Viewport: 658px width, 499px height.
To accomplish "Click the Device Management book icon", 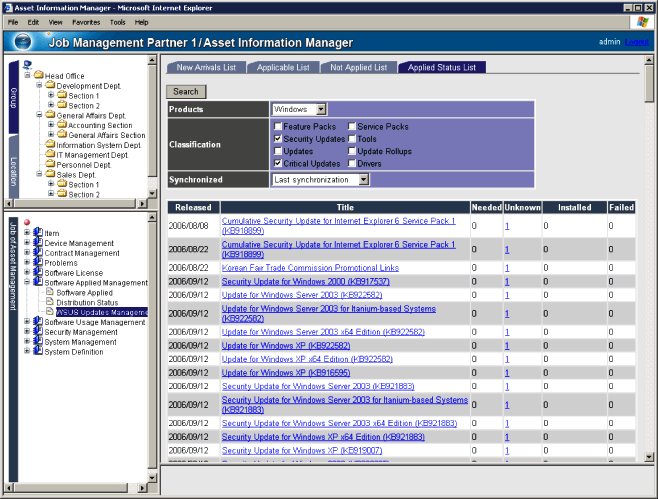I will [x=38, y=243].
